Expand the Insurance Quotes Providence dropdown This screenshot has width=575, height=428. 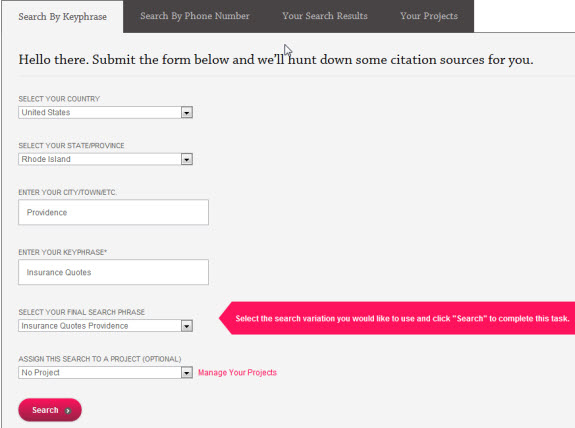[106, 326]
